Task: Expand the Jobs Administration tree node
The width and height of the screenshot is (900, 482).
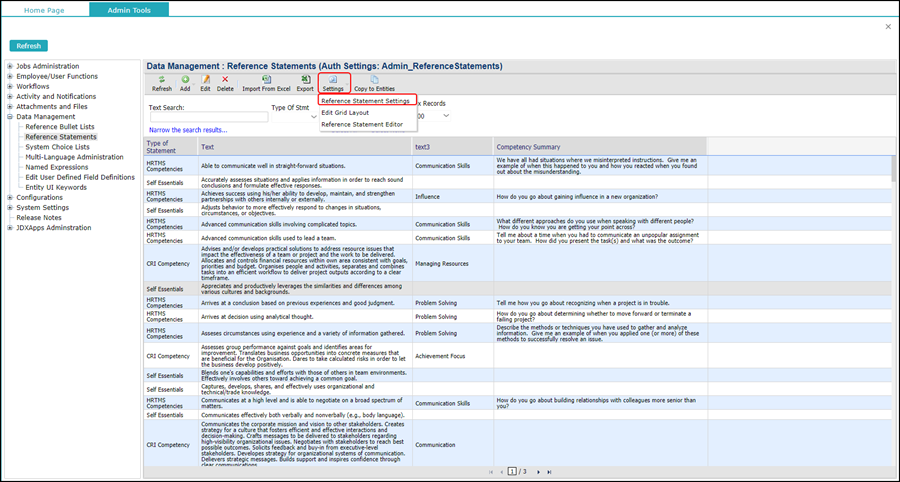Action: (10, 66)
